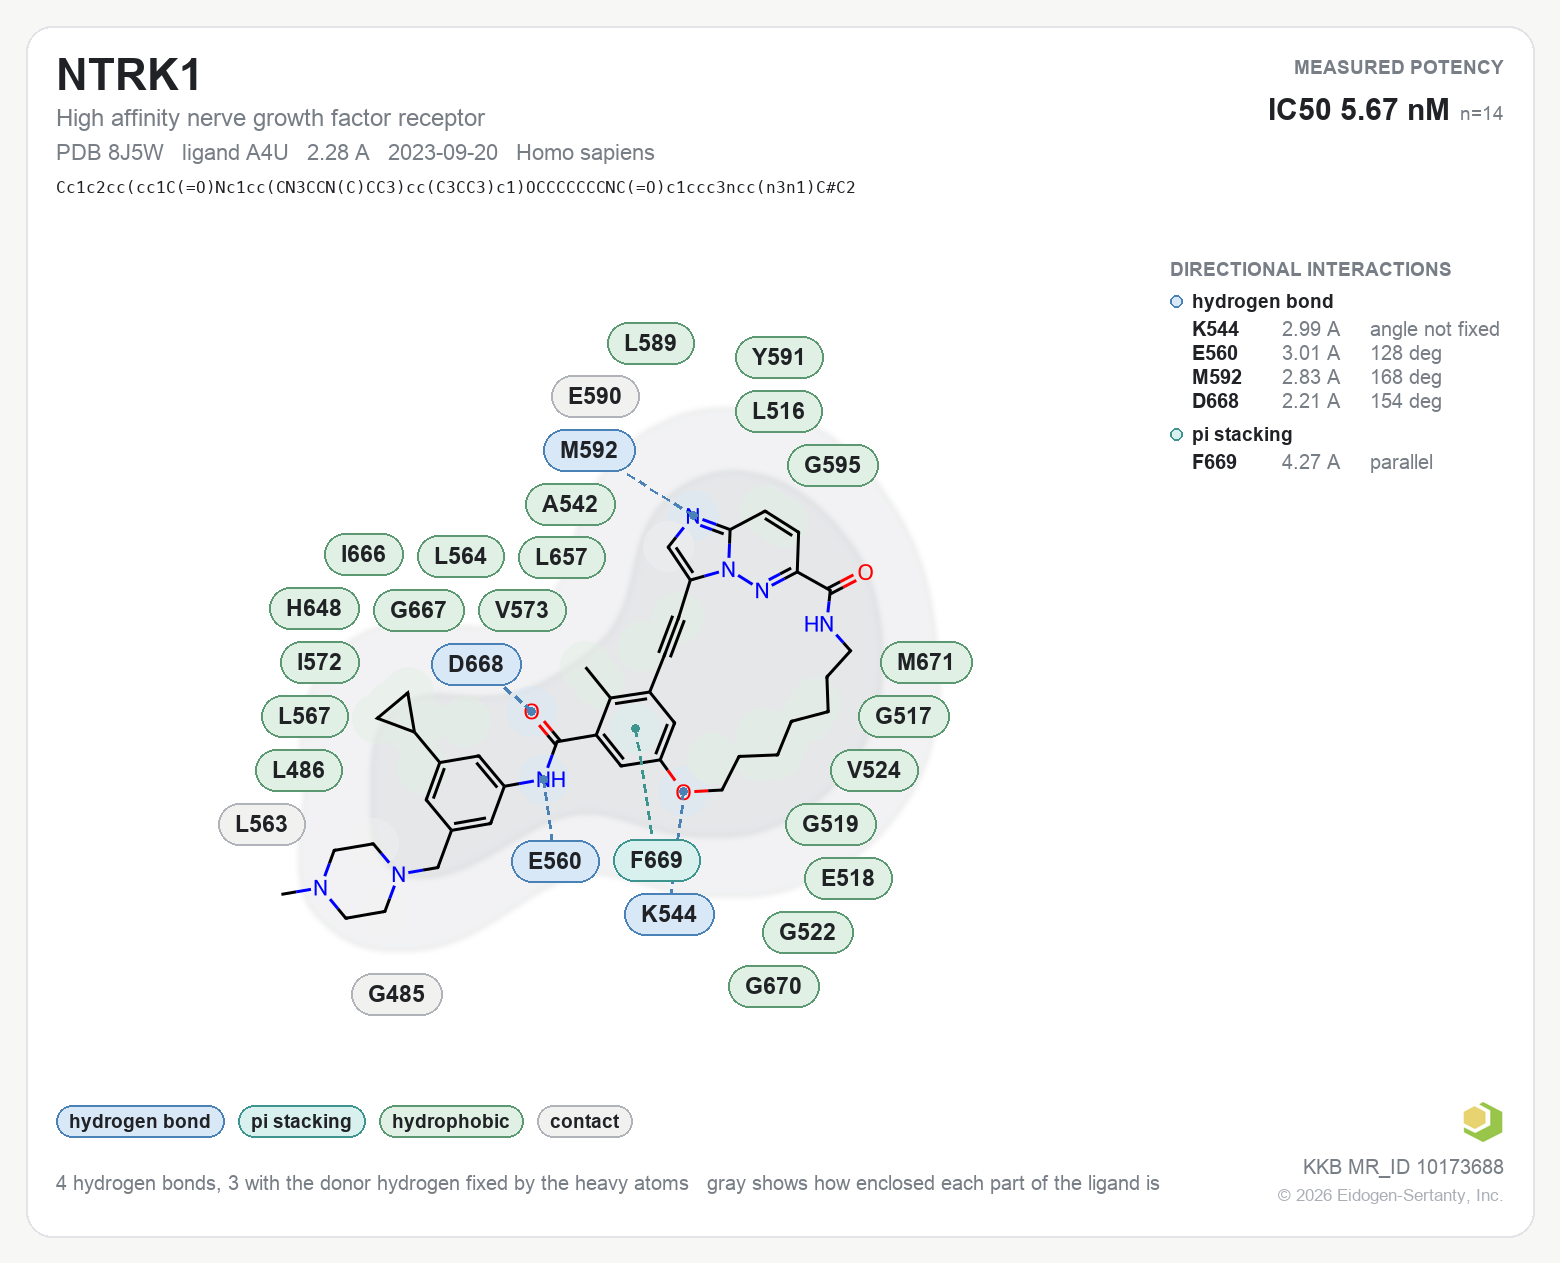The width and height of the screenshot is (1560, 1263).
Task: Click residue label D668
Action: tap(476, 664)
